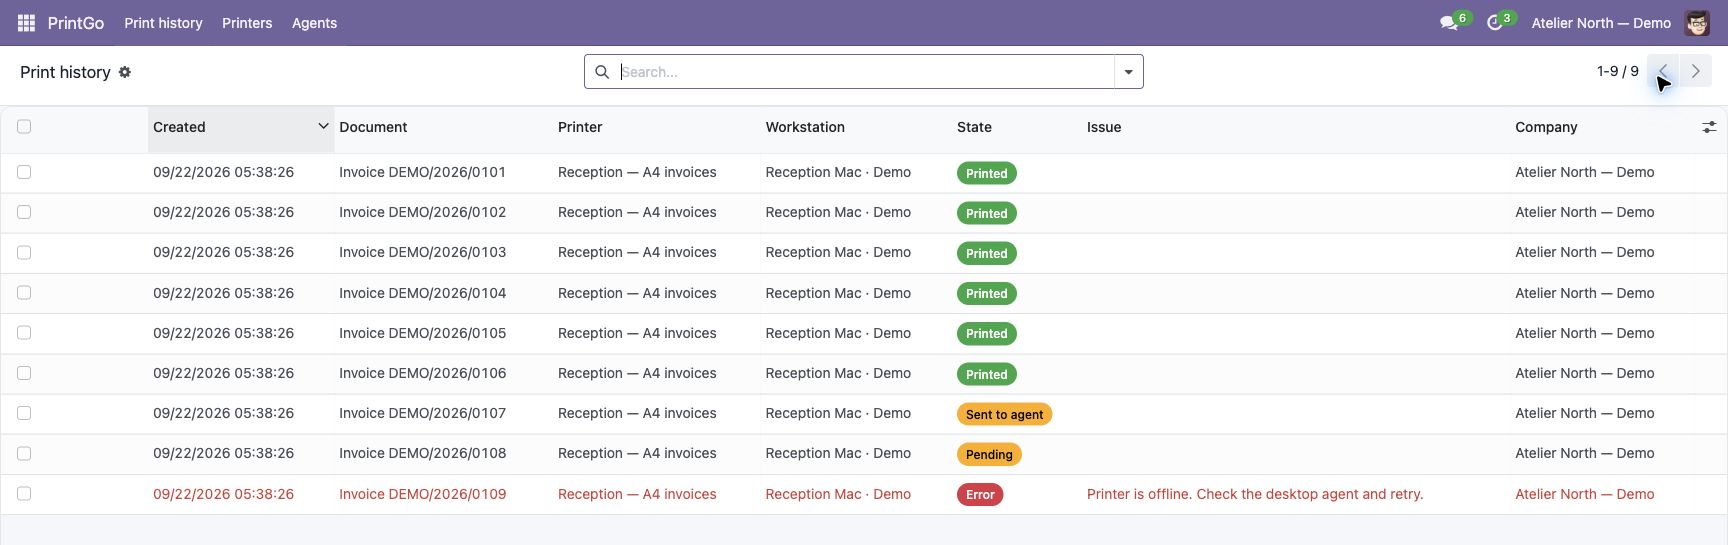Viewport: 1728px width, 545px height.
Task: Sort by the State column header
Action: (974, 127)
